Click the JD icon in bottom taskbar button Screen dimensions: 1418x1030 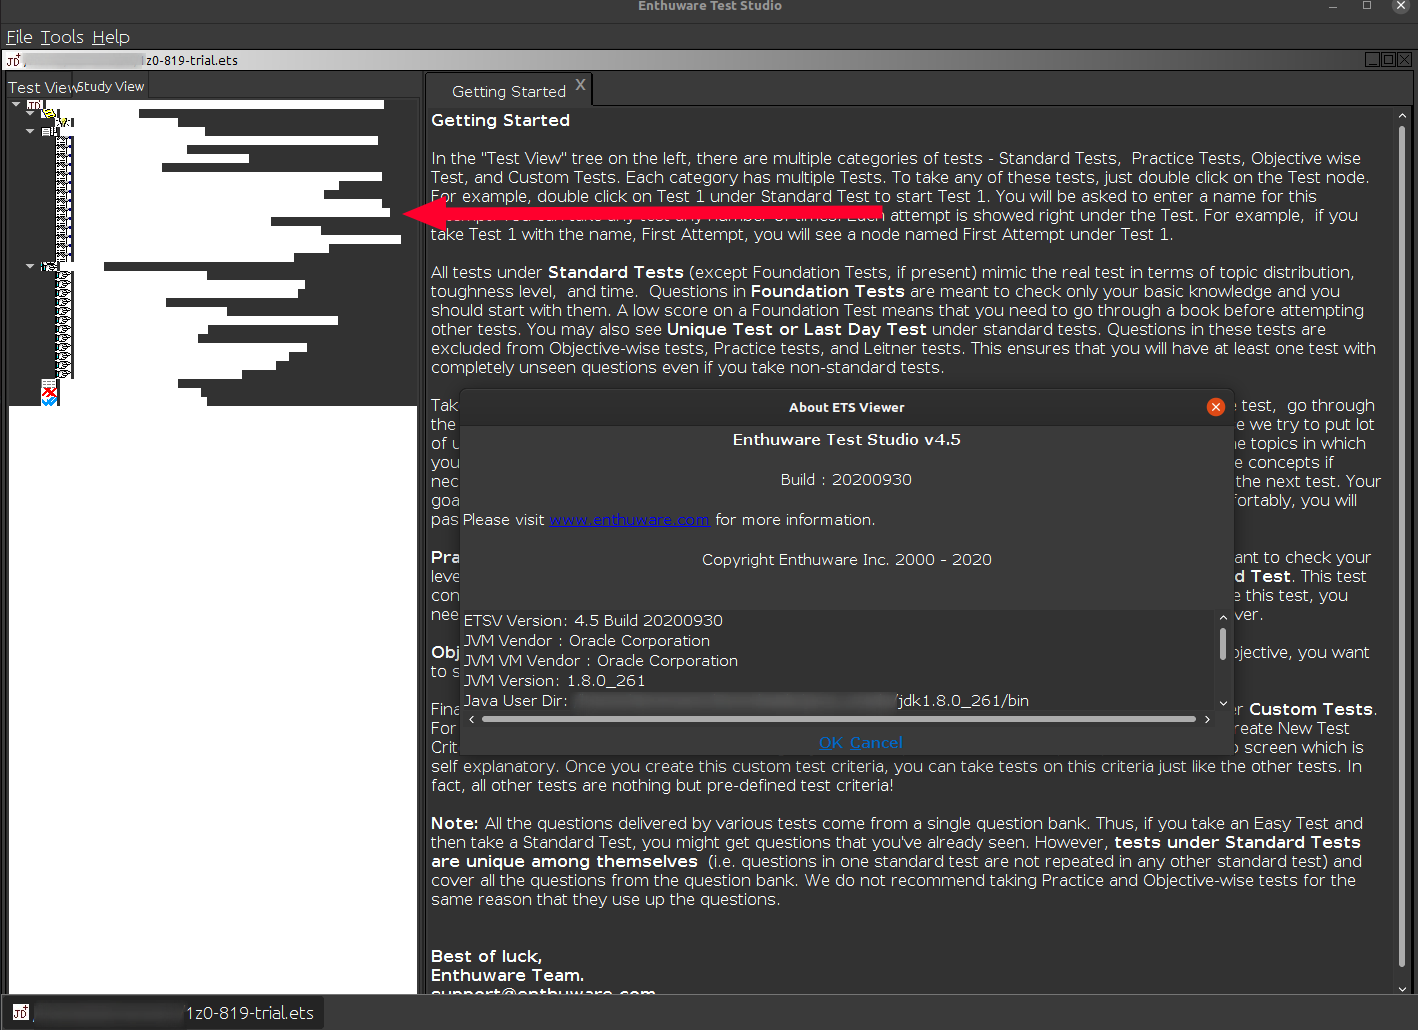(x=21, y=1013)
